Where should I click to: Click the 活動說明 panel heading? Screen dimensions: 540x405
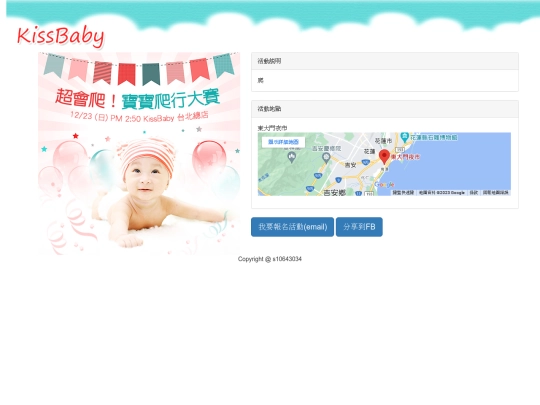tap(385, 61)
